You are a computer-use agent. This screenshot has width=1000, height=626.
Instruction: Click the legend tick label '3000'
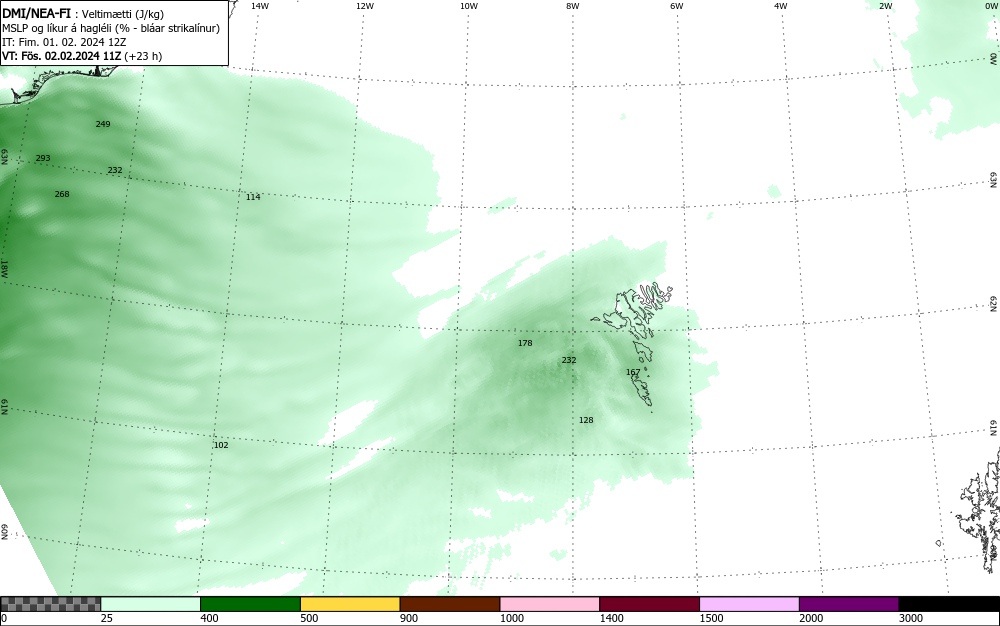coord(911,618)
